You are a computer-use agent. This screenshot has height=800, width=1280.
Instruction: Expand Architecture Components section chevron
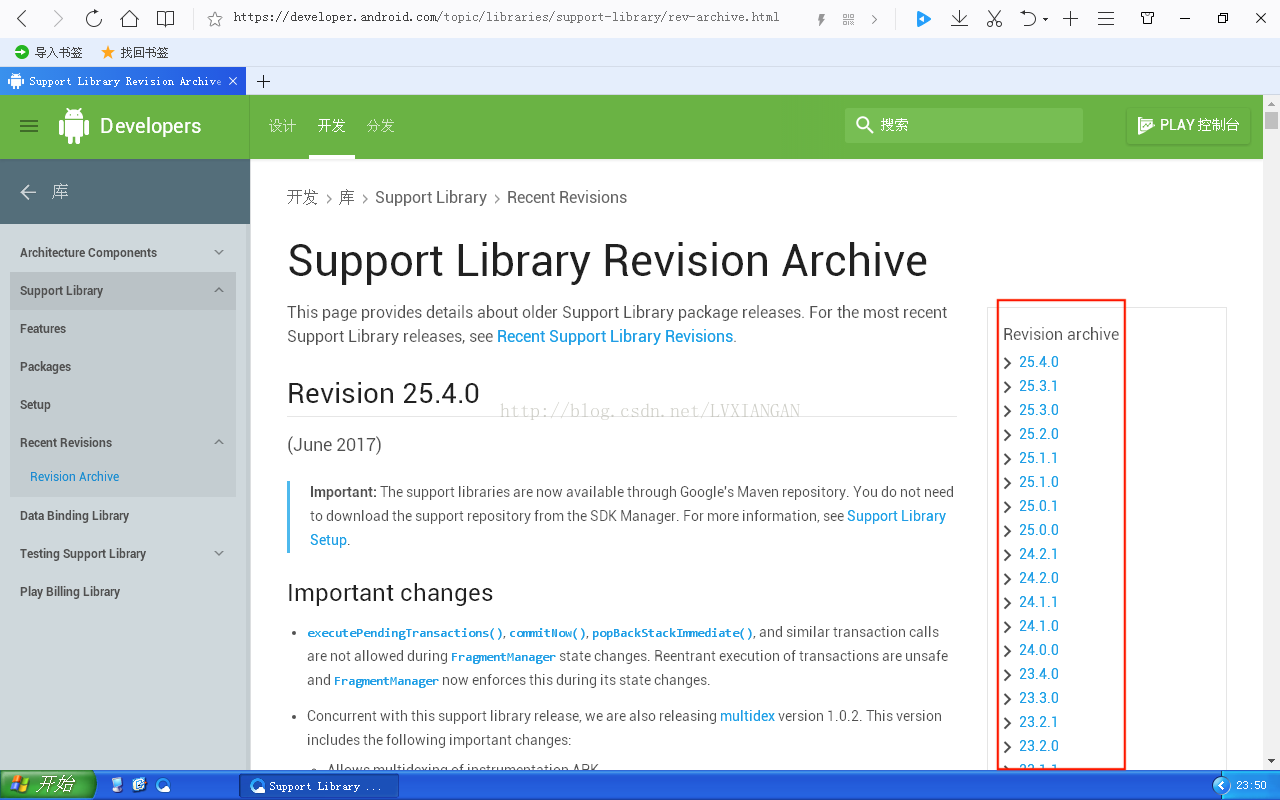pos(219,253)
